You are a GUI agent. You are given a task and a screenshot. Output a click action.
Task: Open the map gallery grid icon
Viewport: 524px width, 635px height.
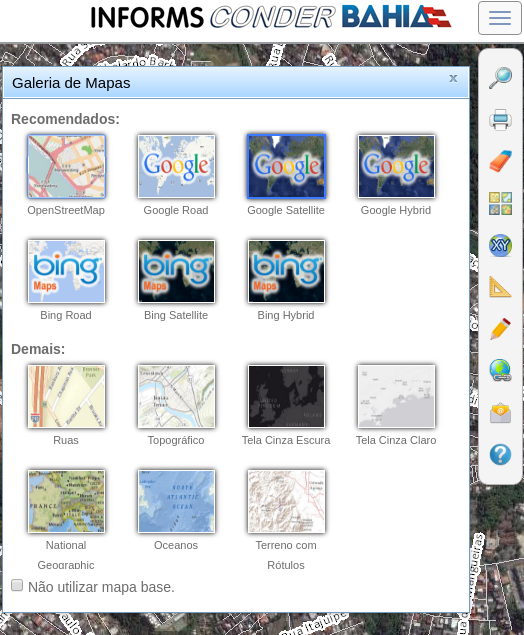coord(500,203)
